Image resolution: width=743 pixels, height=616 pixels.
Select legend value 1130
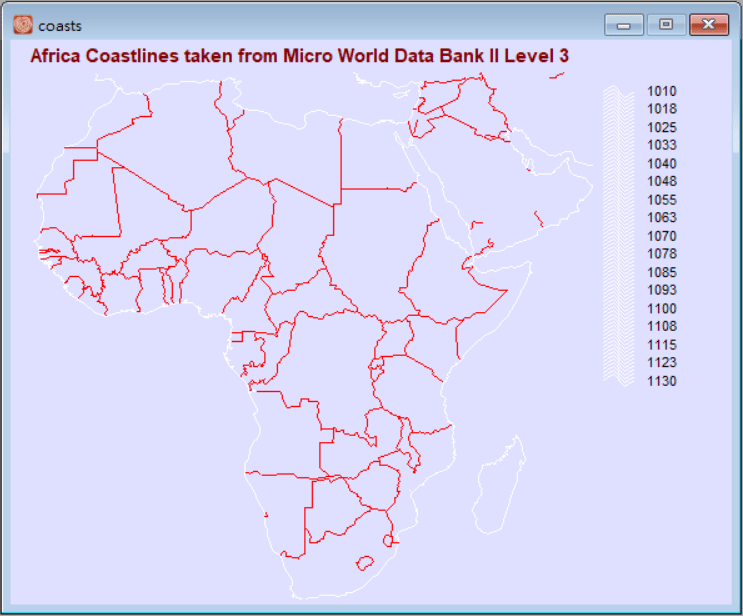click(662, 381)
